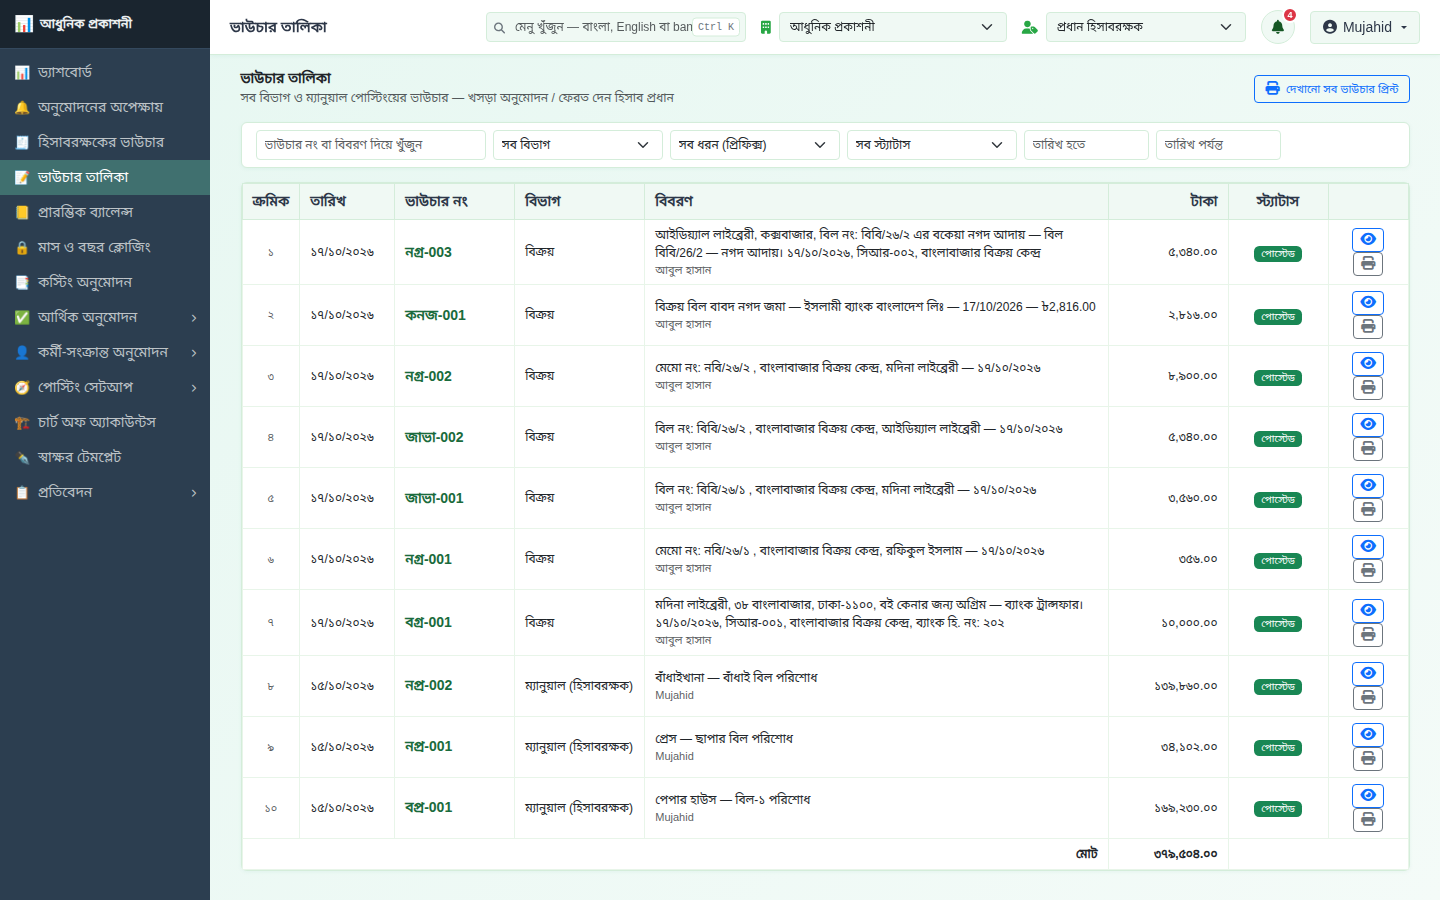Open the notifications bell icon
Screen dimensions: 1440x900
pyautogui.click(x=1277, y=27)
